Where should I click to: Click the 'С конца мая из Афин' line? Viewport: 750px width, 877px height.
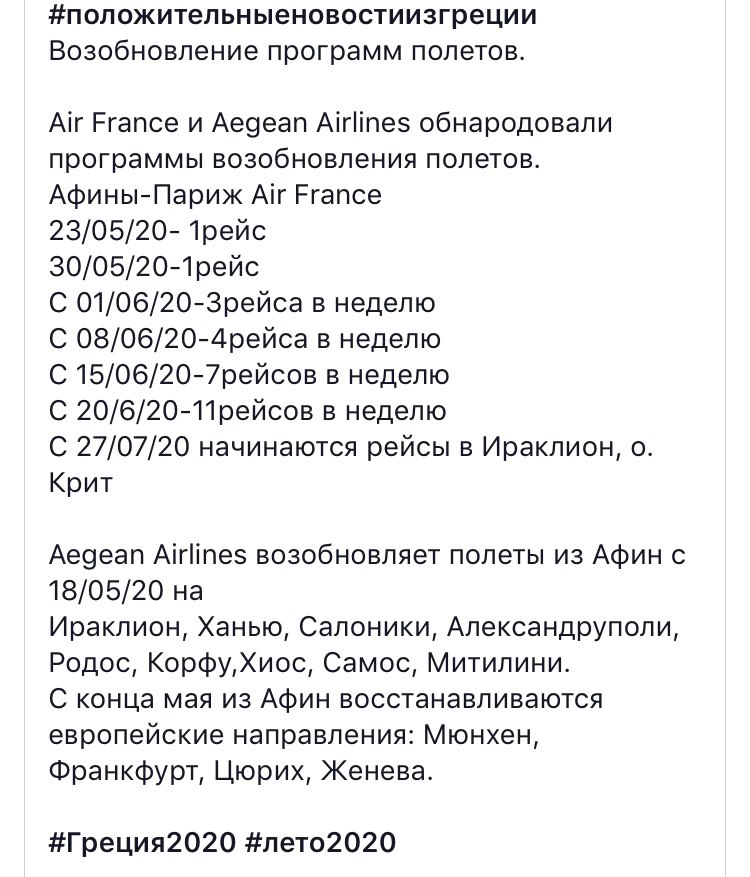(x=326, y=699)
